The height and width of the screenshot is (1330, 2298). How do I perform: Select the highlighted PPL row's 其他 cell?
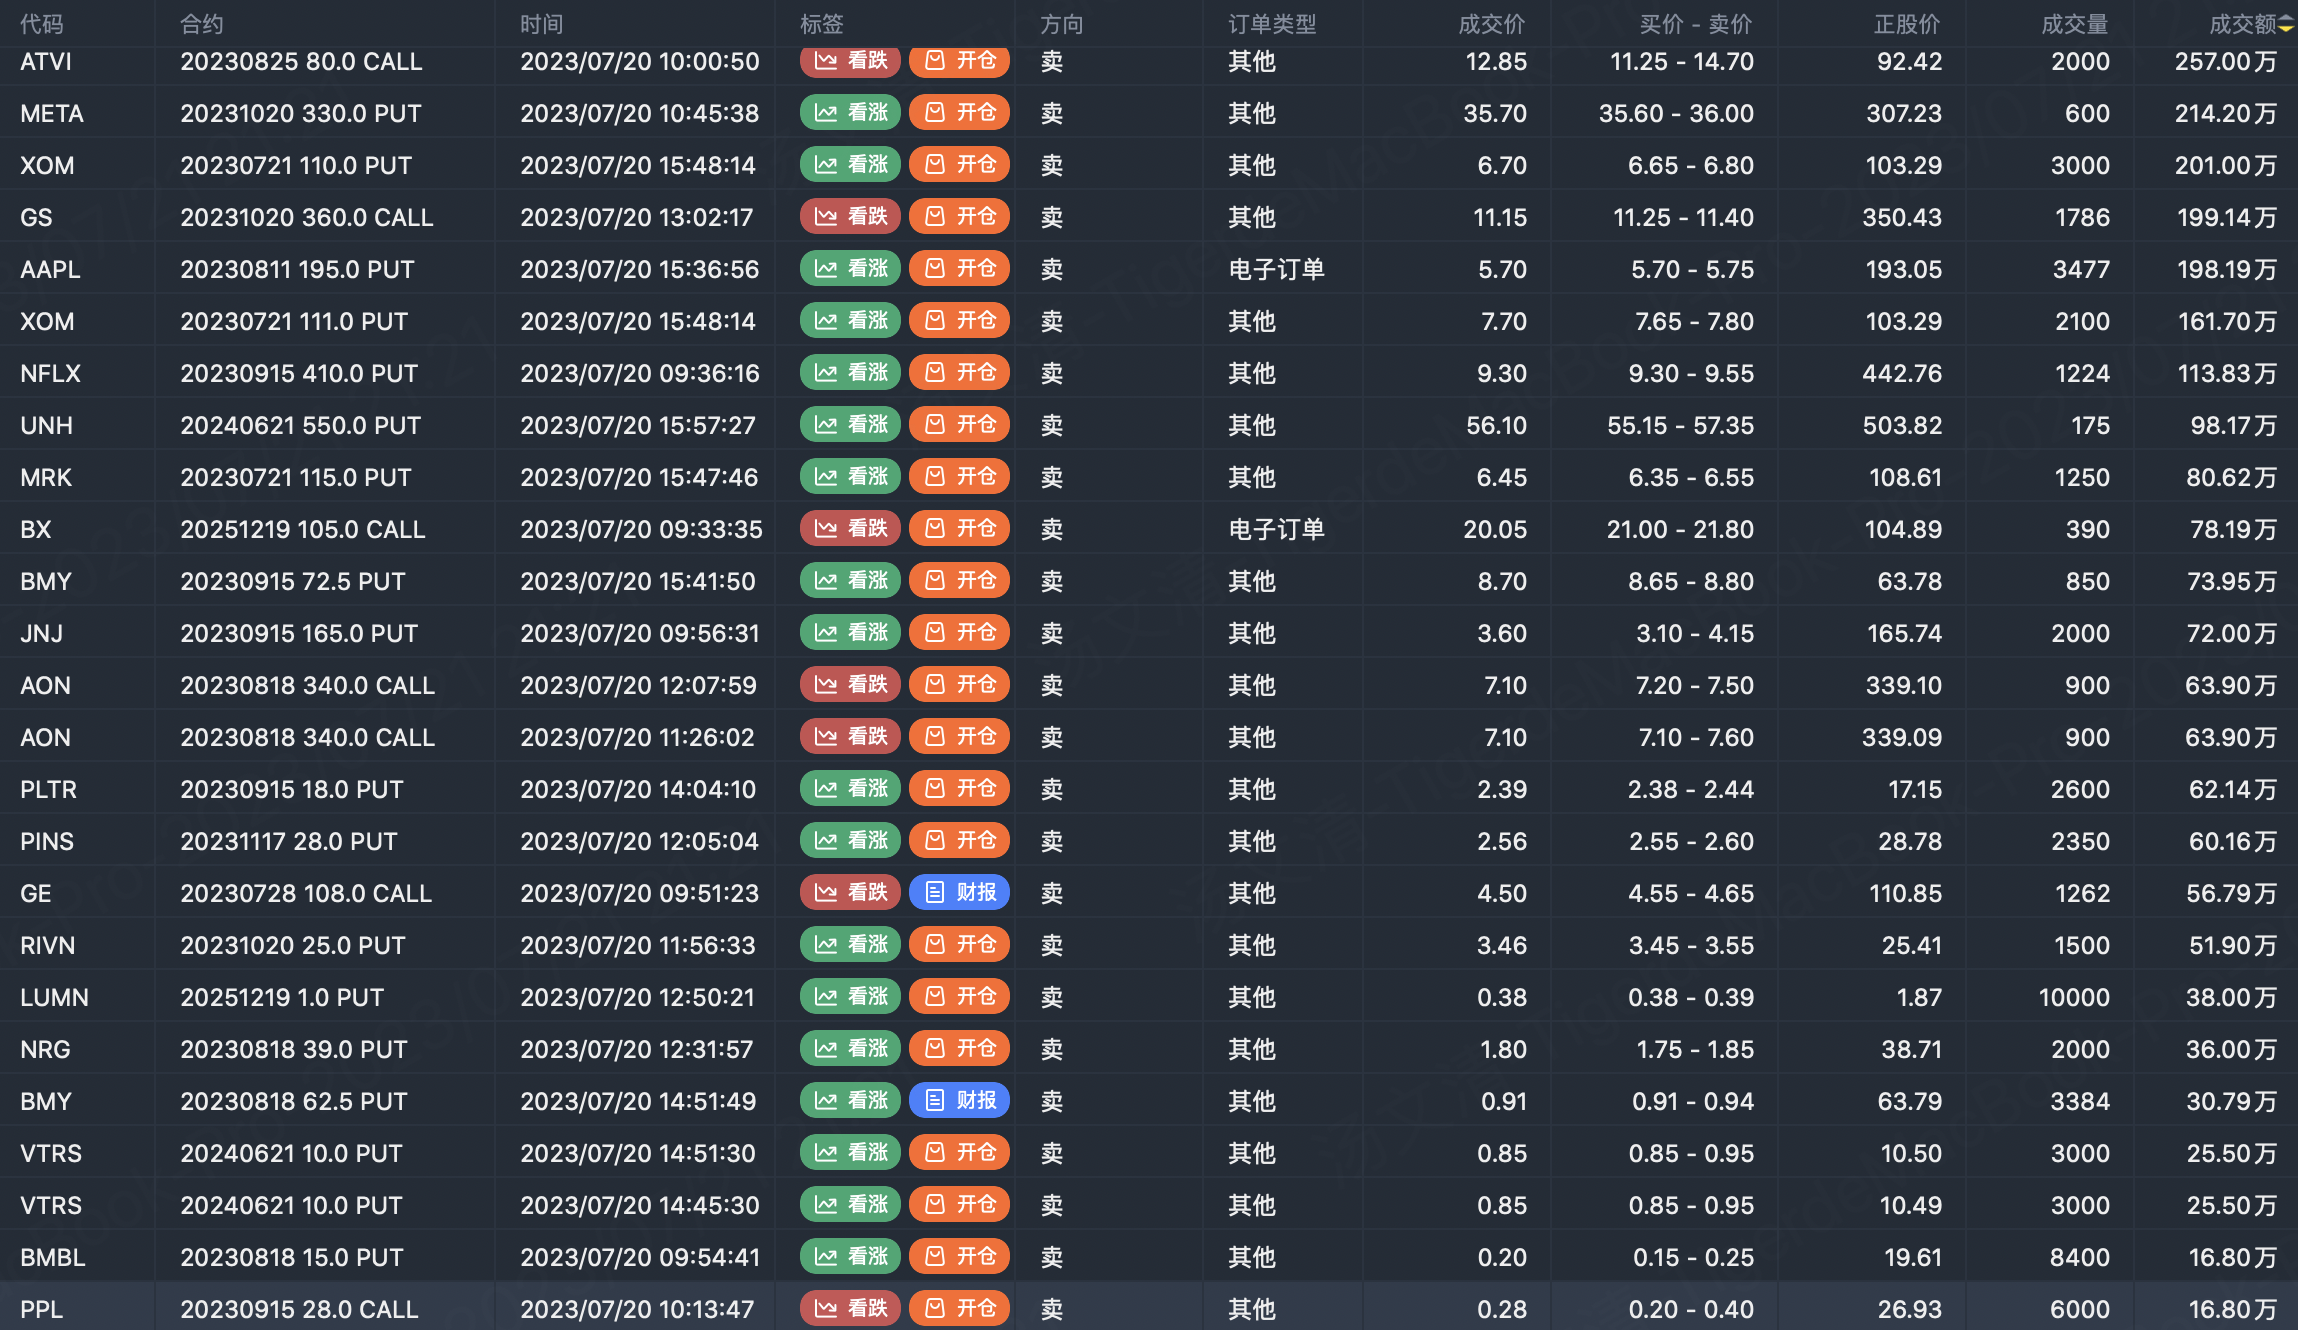(1252, 1309)
